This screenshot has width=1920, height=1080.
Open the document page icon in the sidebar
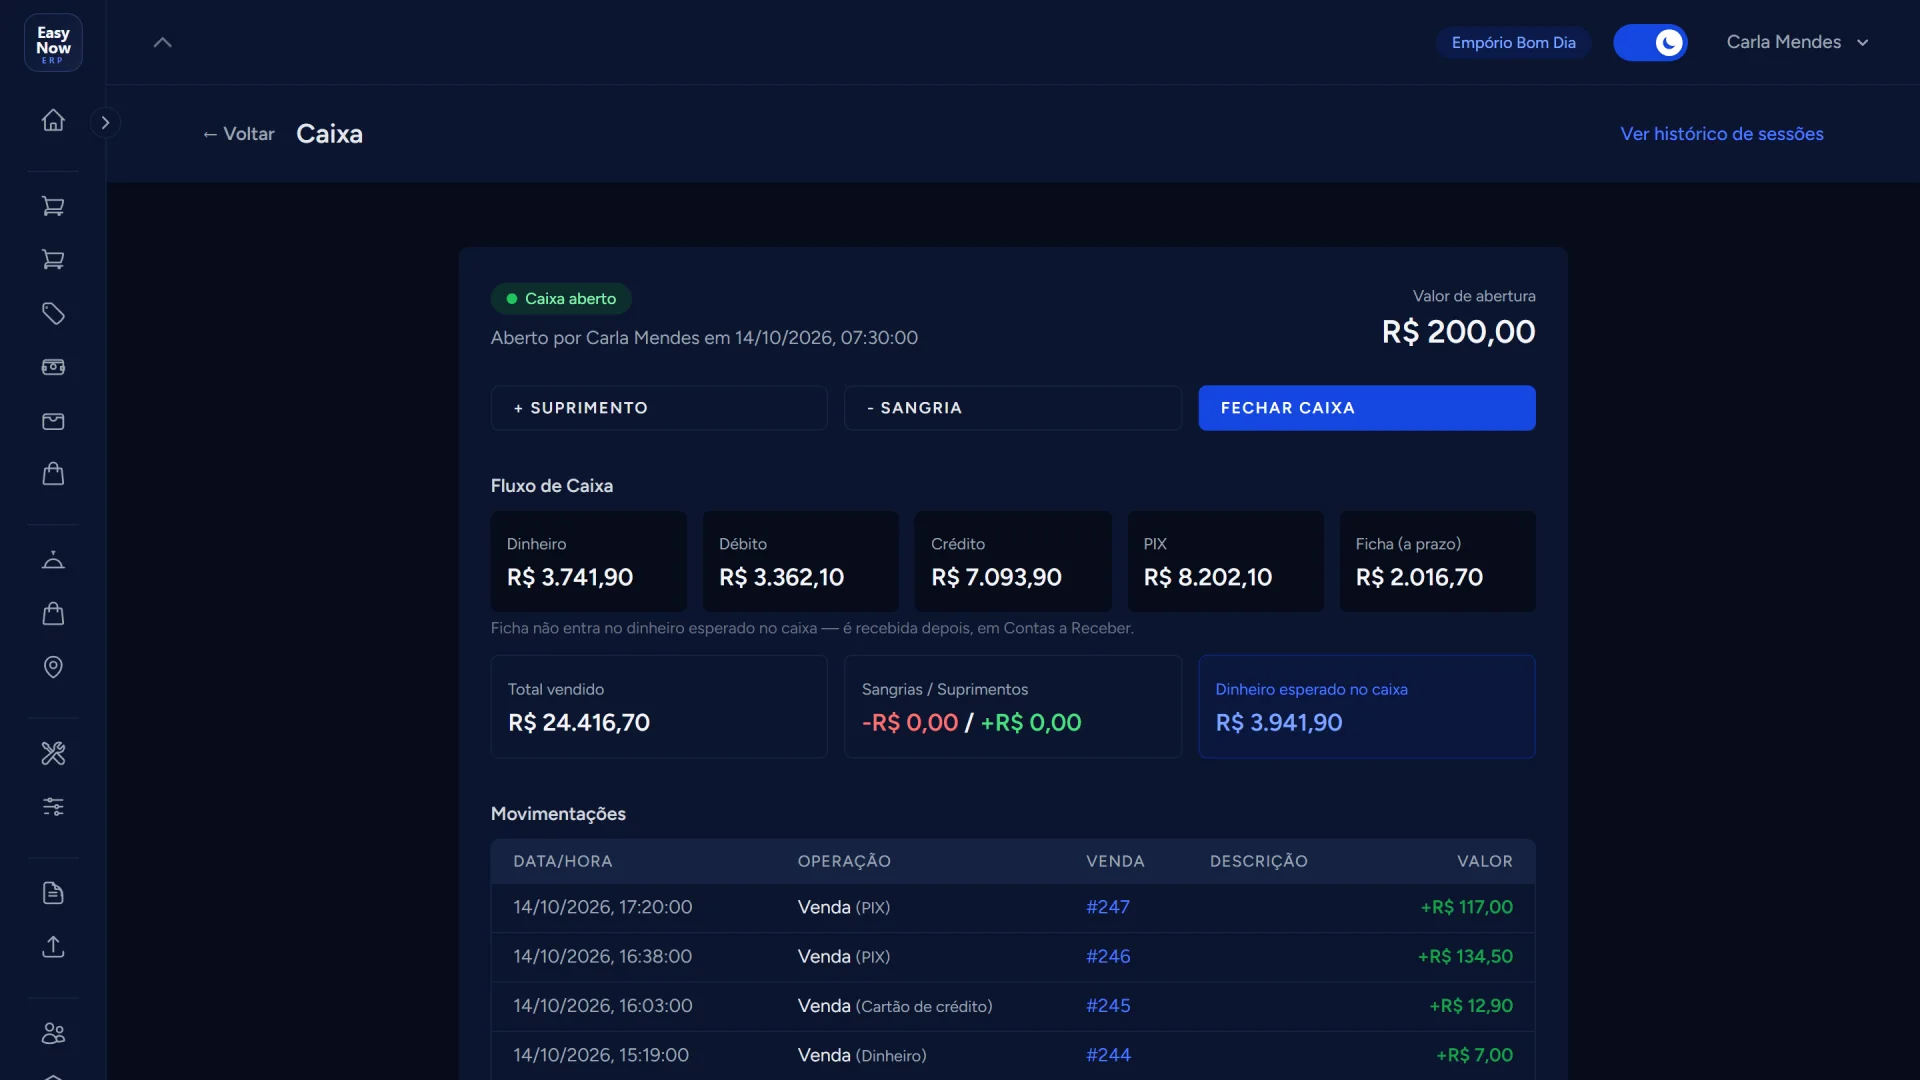(53, 893)
